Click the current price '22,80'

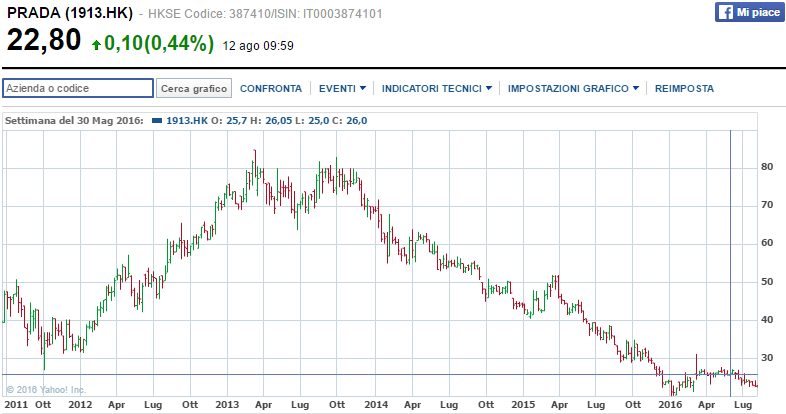(44, 40)
